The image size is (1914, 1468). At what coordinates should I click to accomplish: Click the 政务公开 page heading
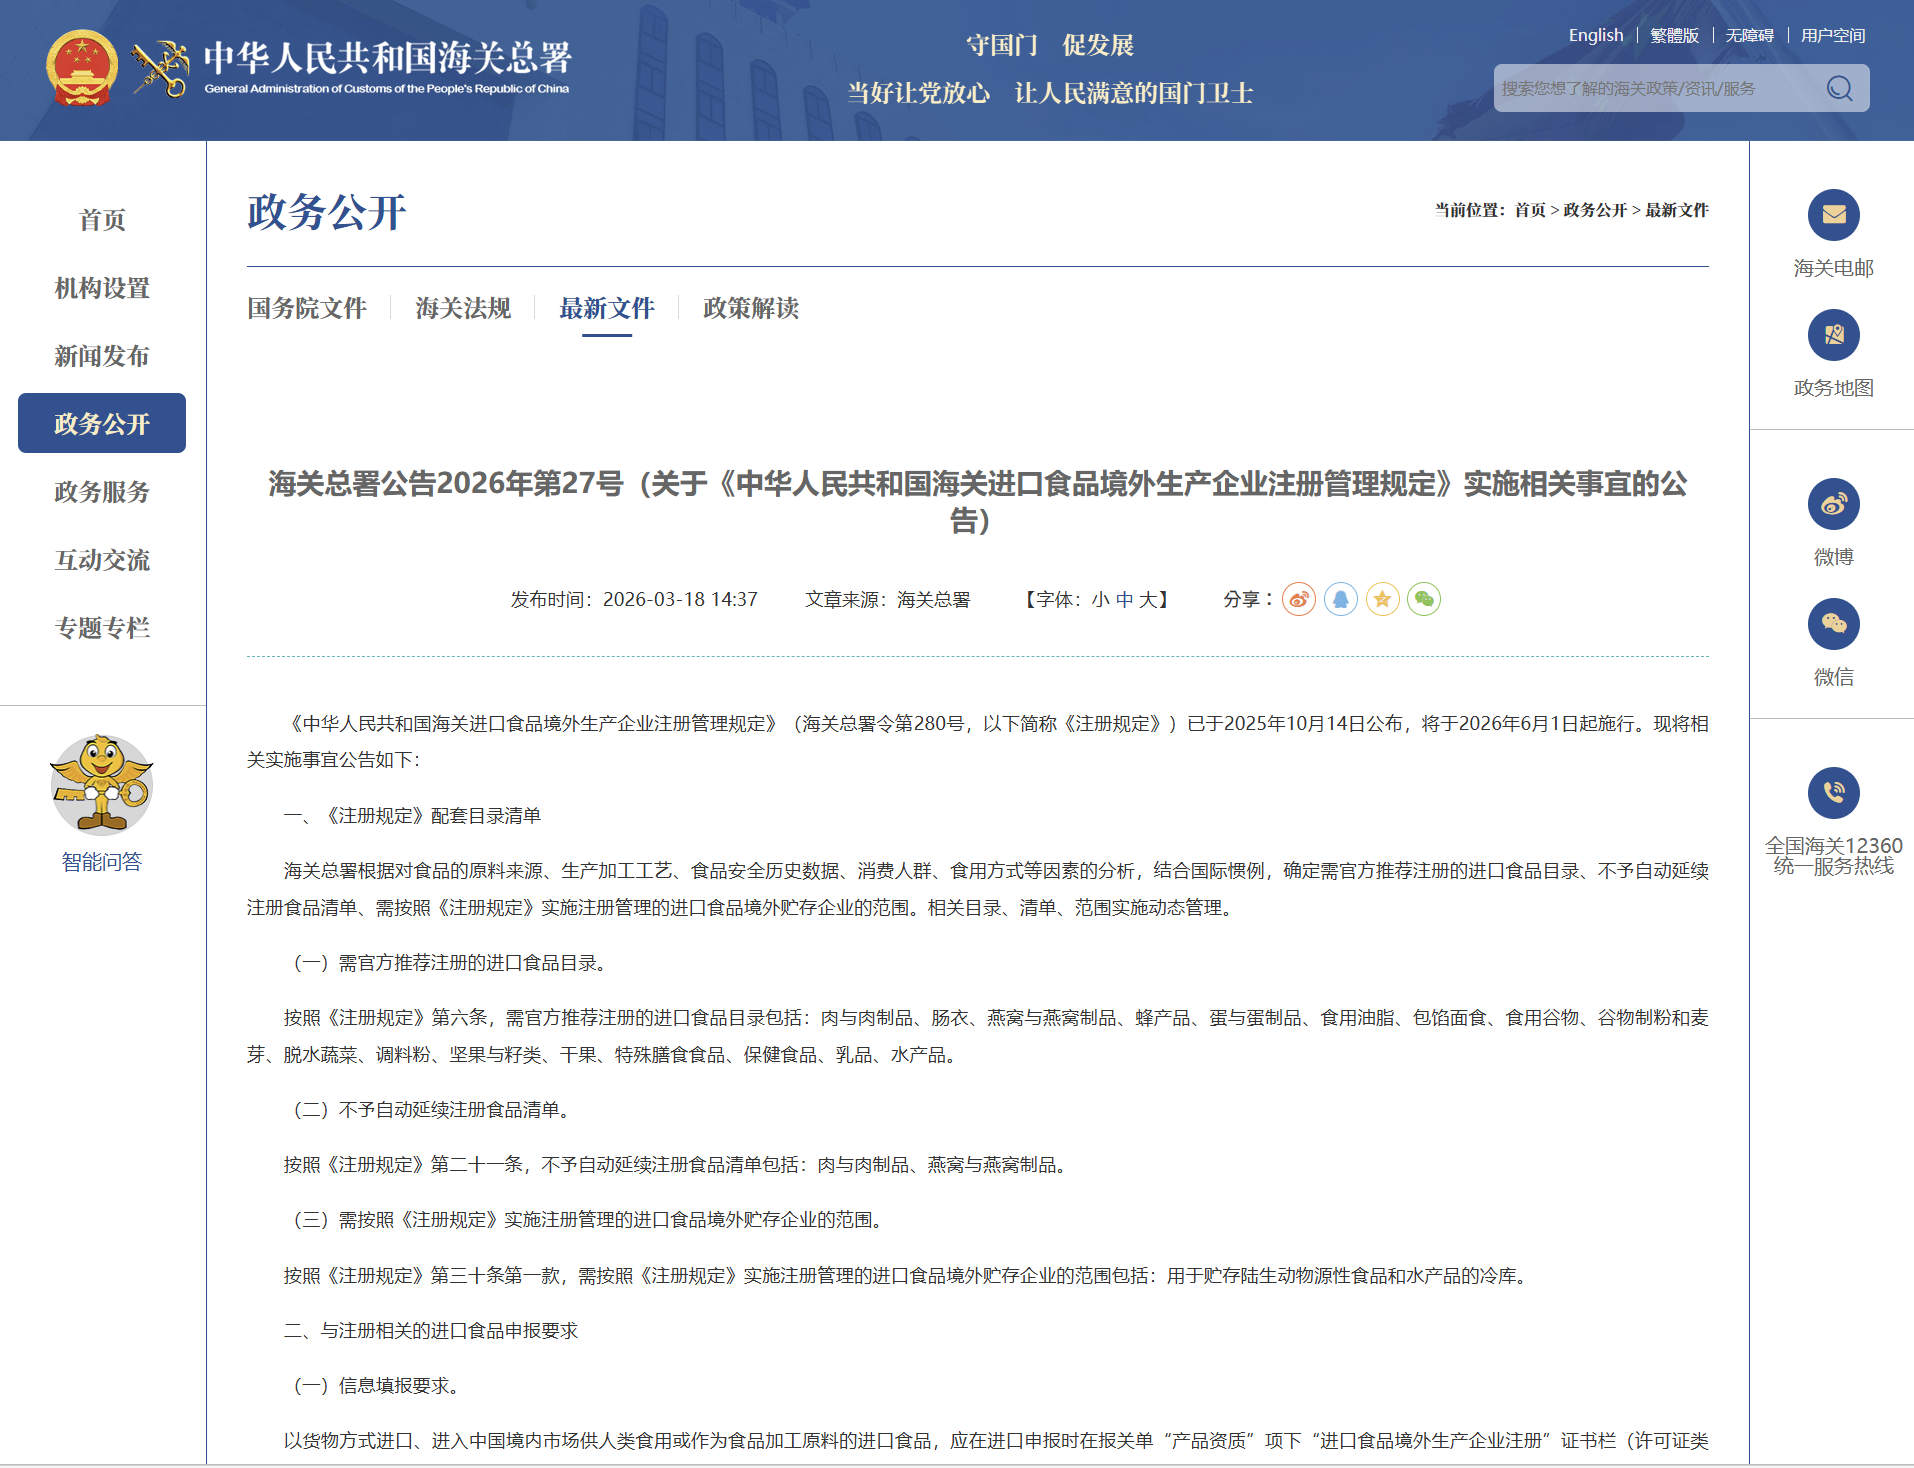[x=326, y=212]
